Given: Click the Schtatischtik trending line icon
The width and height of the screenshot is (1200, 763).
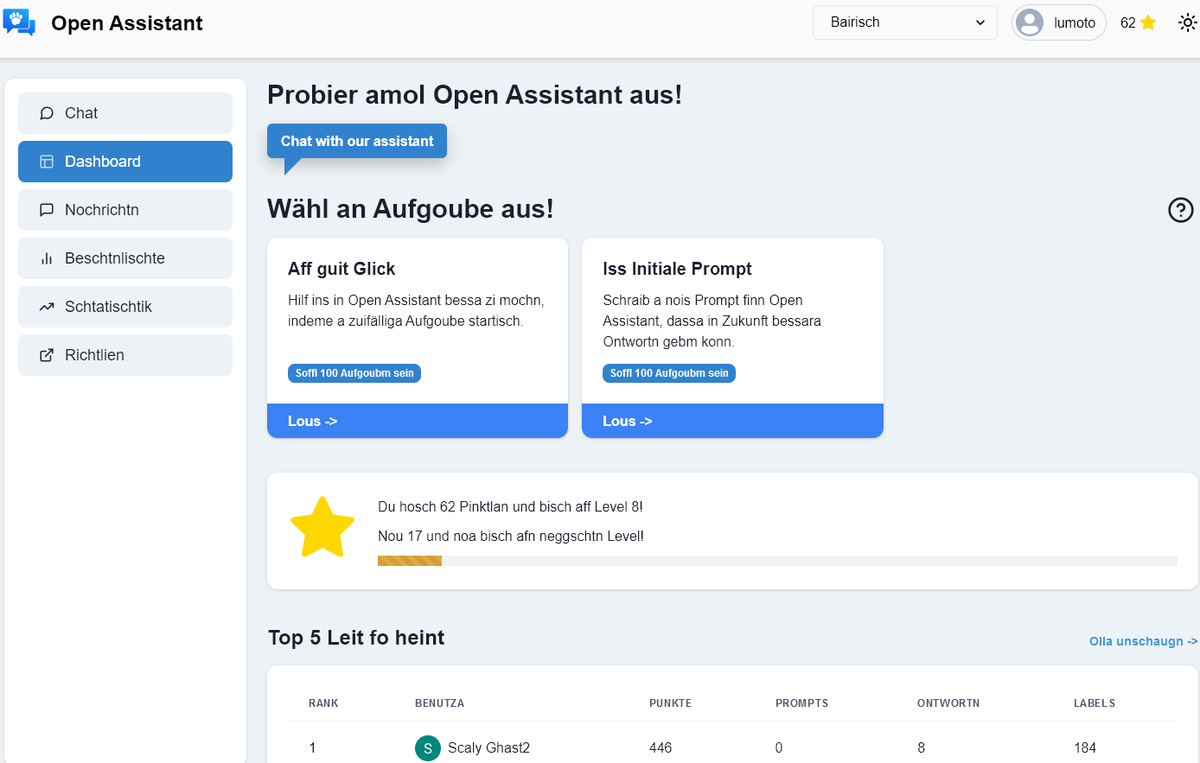Looking at the screenshot, I should coord(46,307).
